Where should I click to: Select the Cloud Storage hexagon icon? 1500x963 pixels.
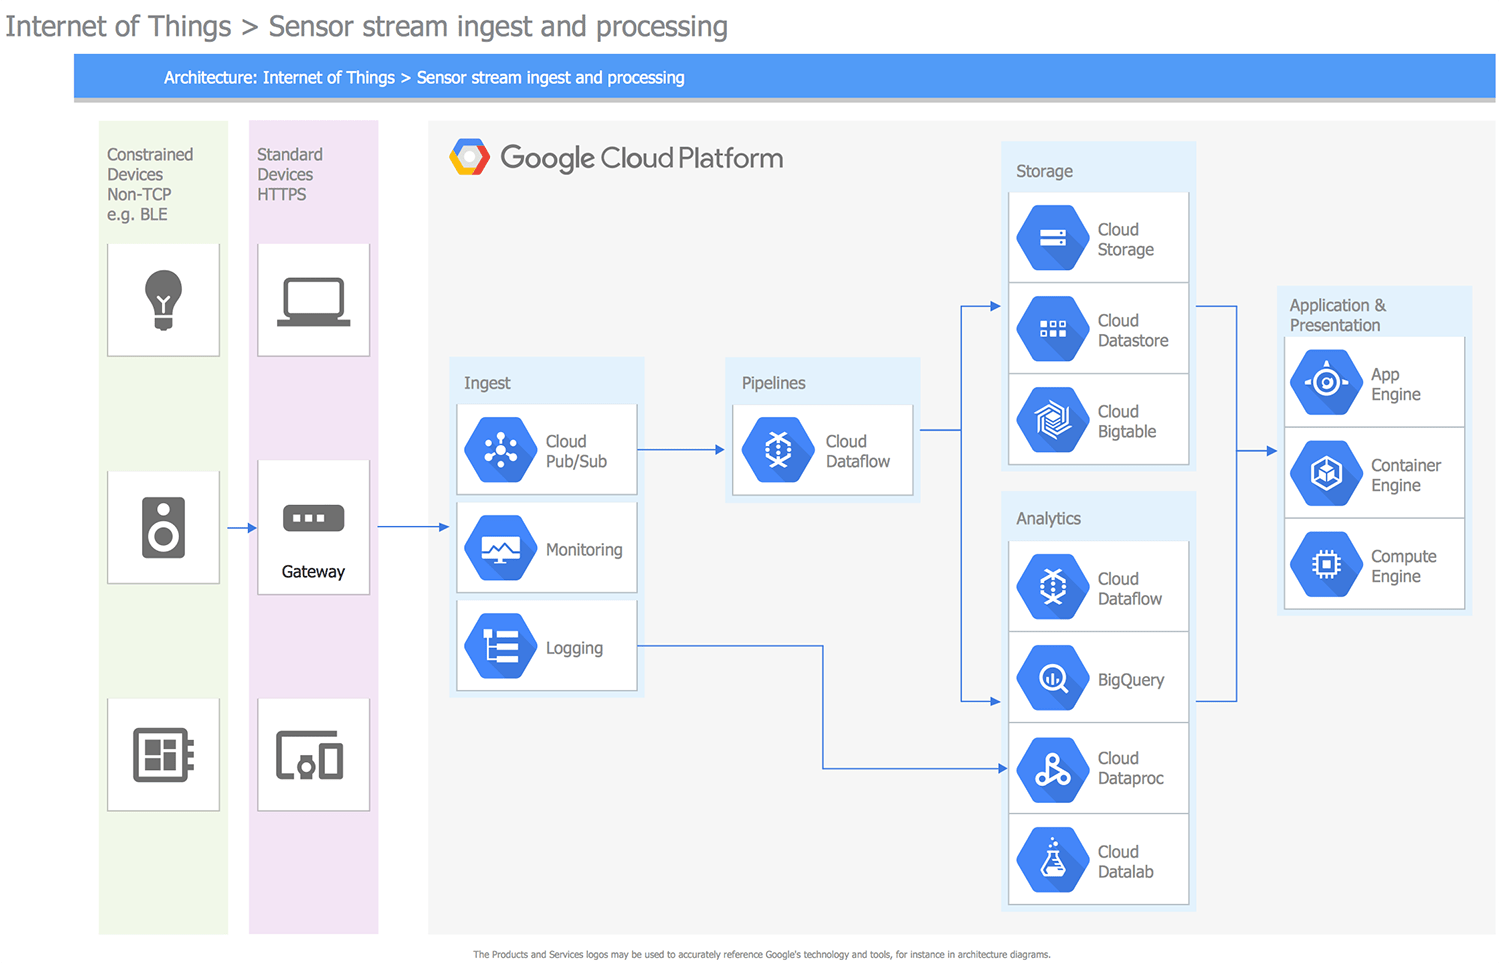1052,238
